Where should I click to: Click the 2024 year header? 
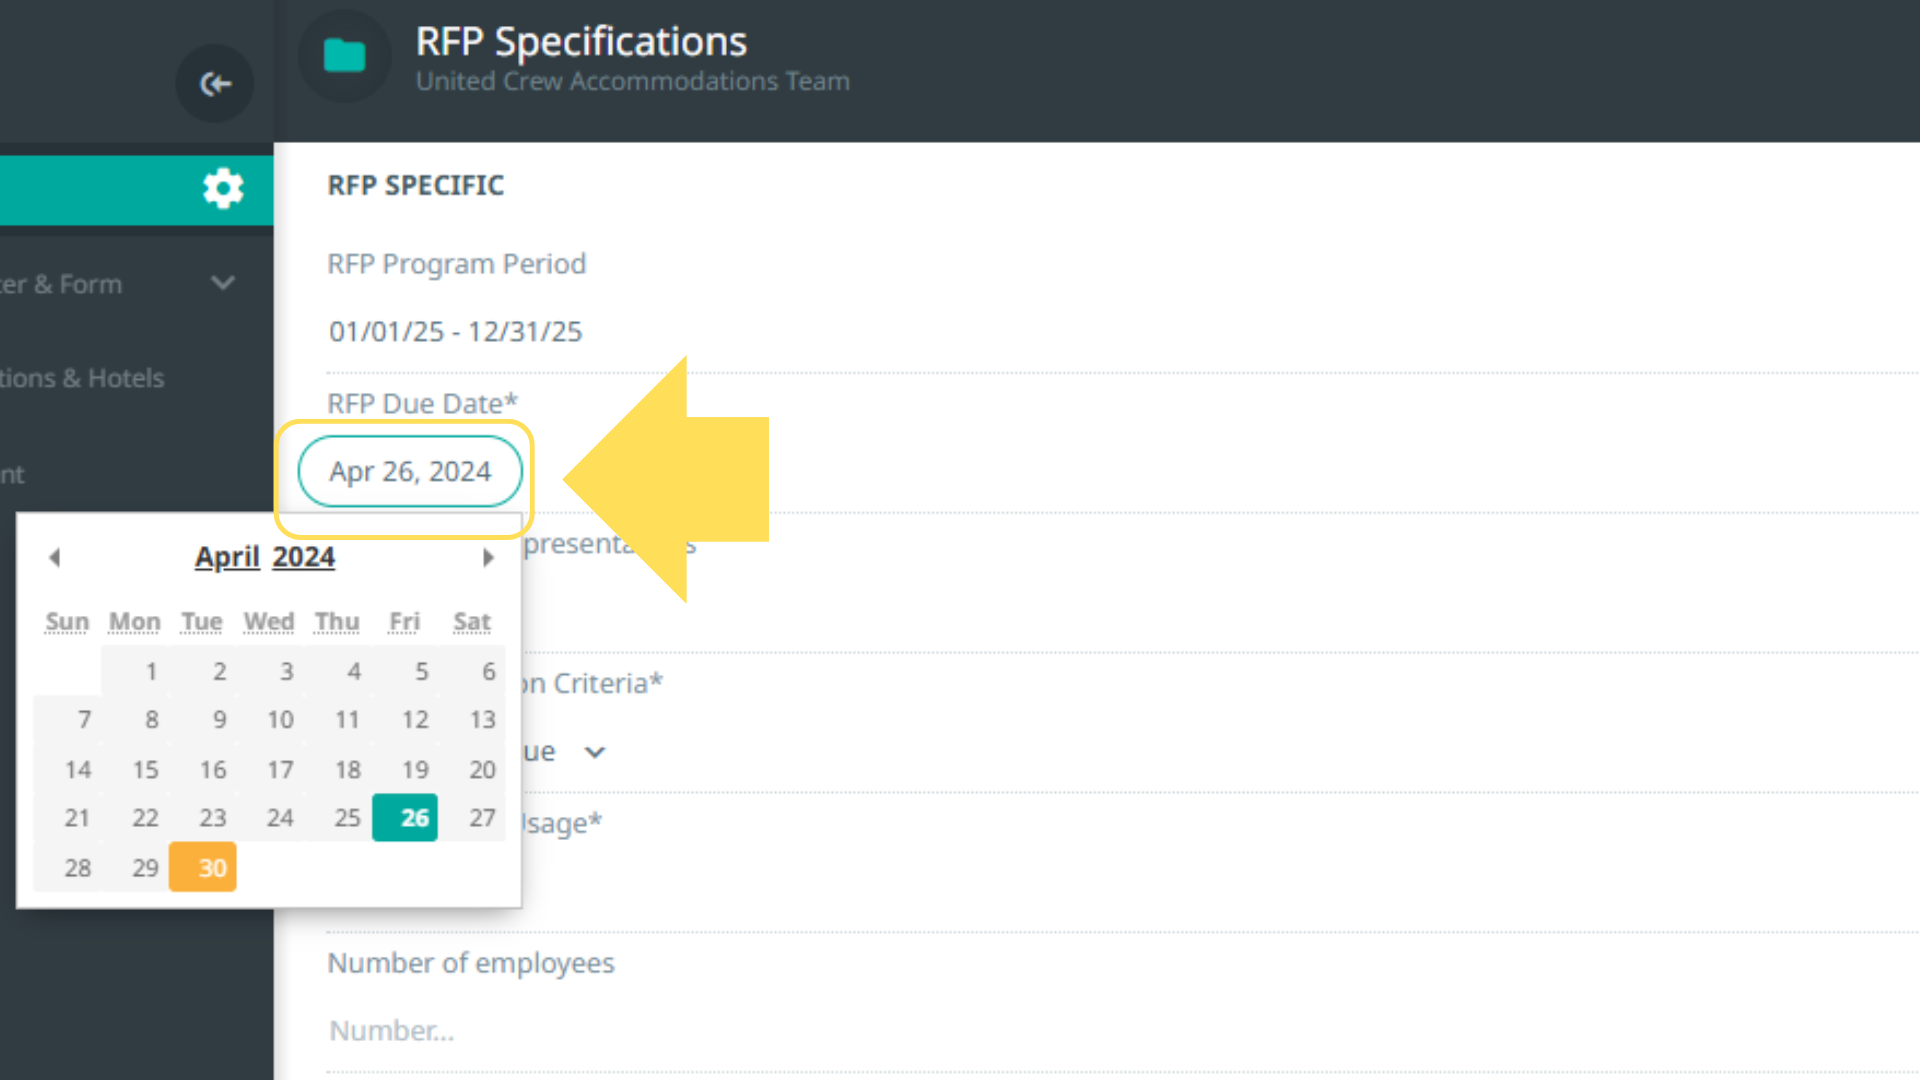[x=303, y=557]
